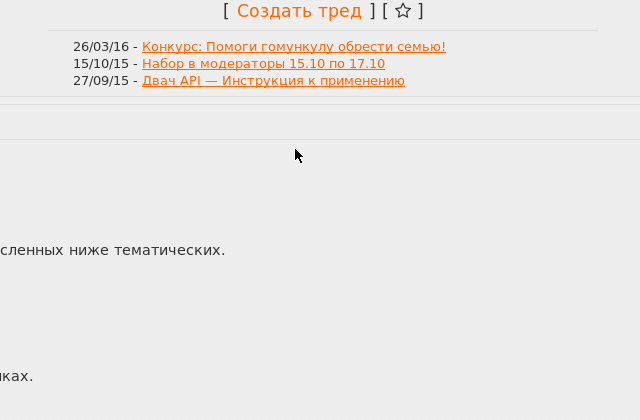640x420 pixels.
Task: Open Набор в модераторы announcement
Action: pos(263,64)
